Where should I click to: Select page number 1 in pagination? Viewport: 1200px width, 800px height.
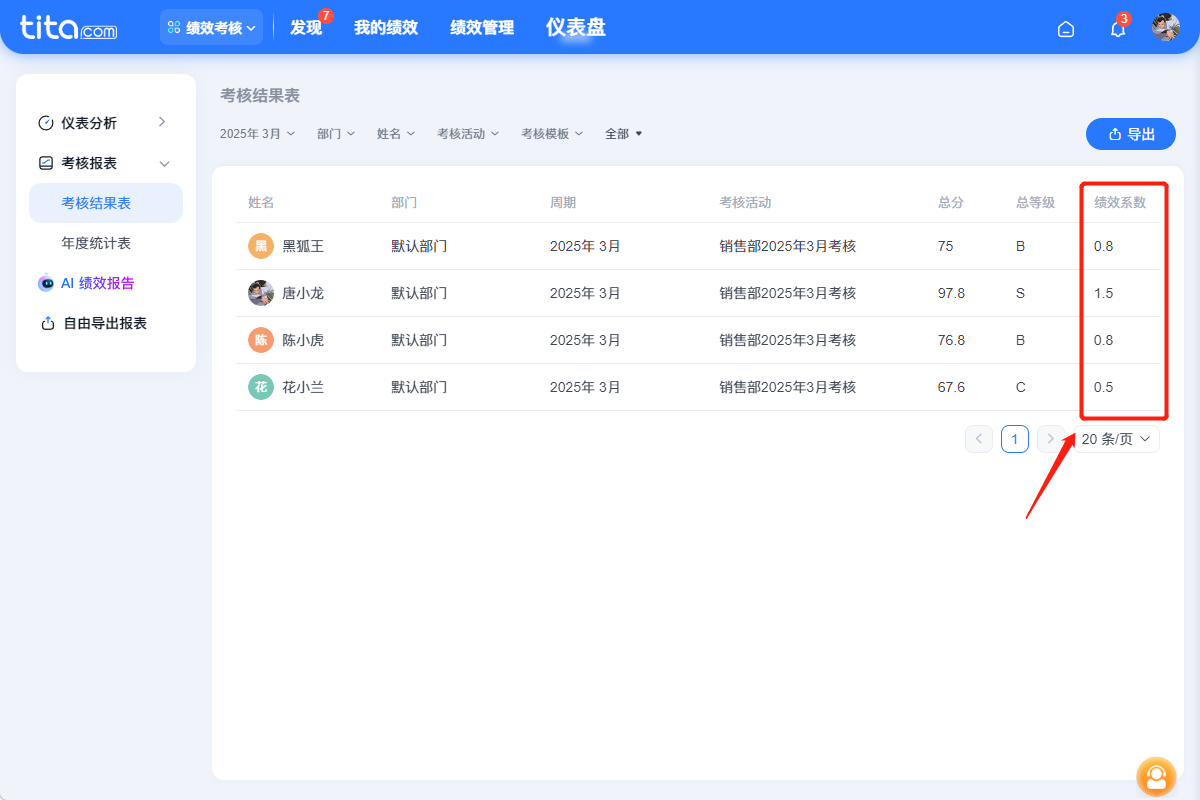[1014, 438]
